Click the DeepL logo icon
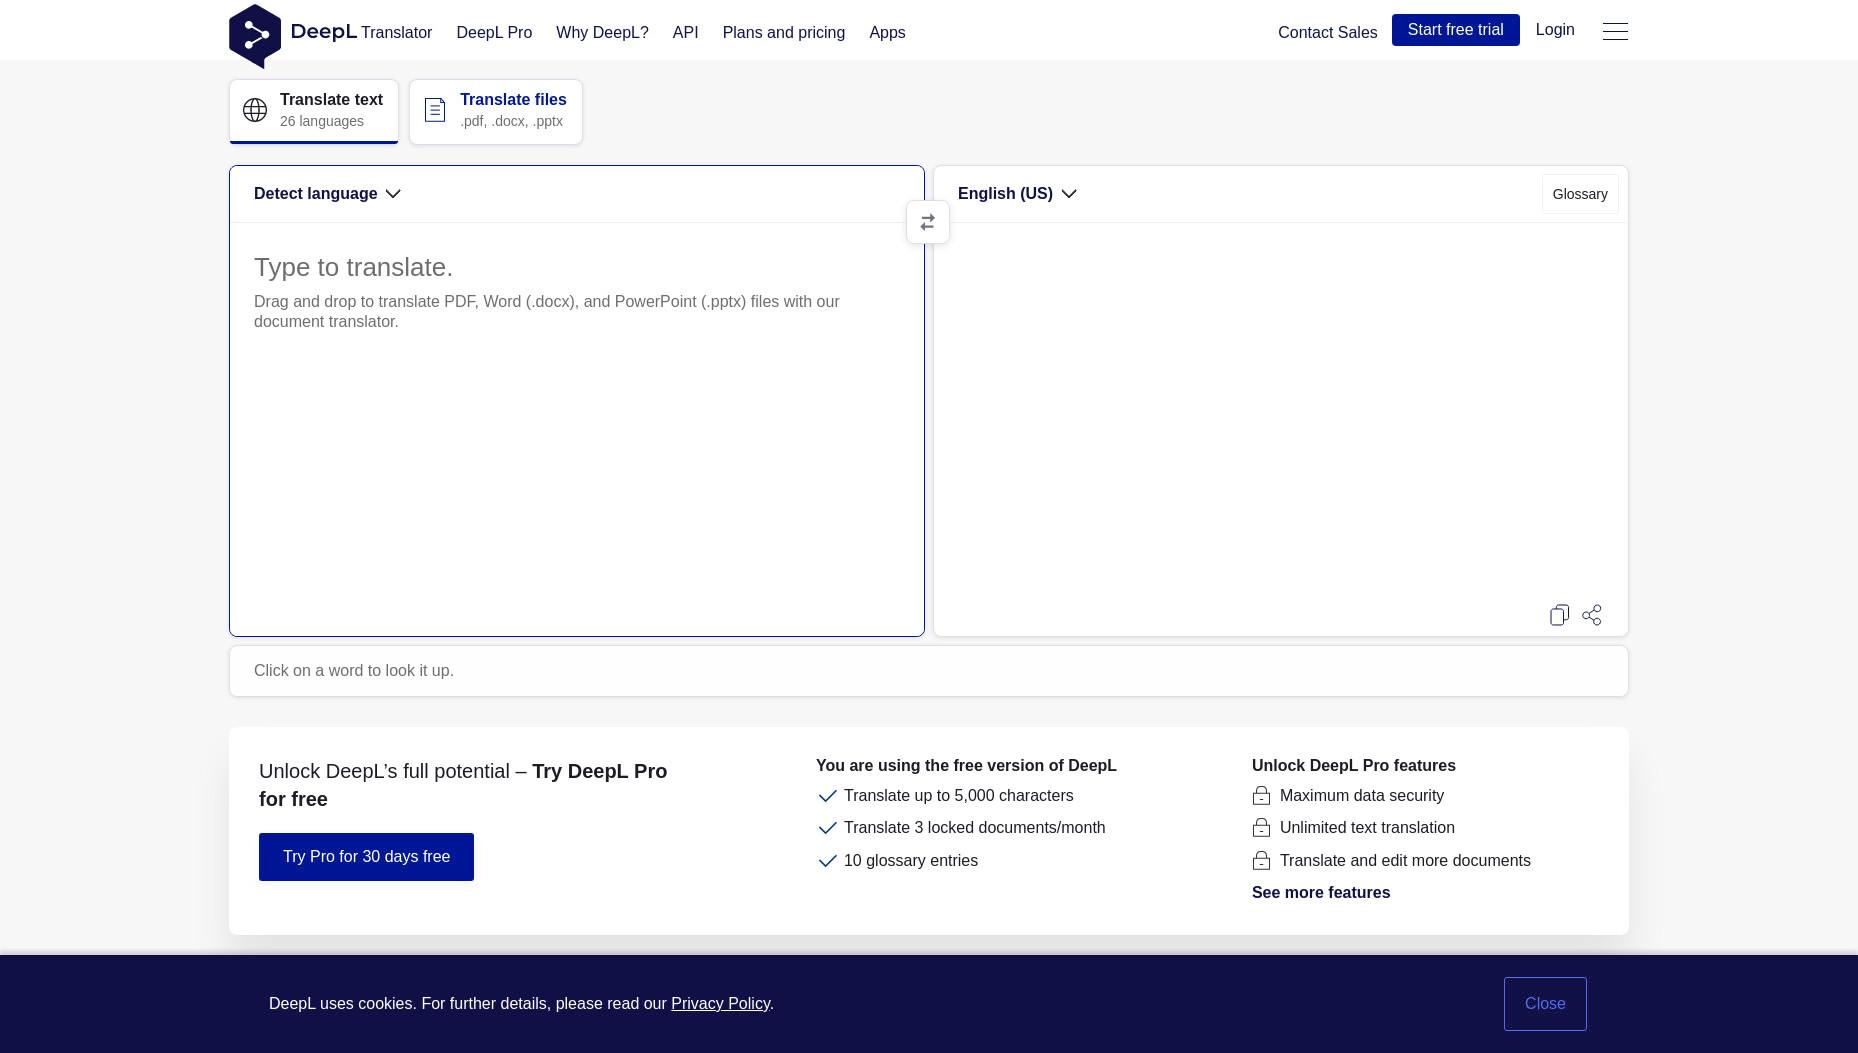1858x1053 pixels. point(255,36)
